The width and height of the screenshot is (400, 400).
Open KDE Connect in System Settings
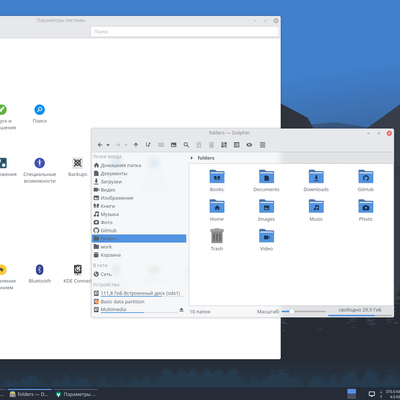(77, 274)
